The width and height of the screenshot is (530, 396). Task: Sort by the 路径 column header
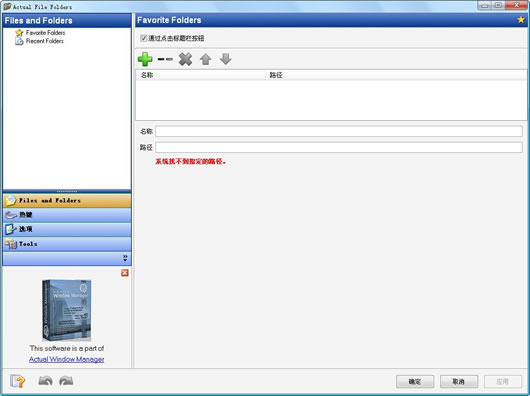[x=396, y=75]
